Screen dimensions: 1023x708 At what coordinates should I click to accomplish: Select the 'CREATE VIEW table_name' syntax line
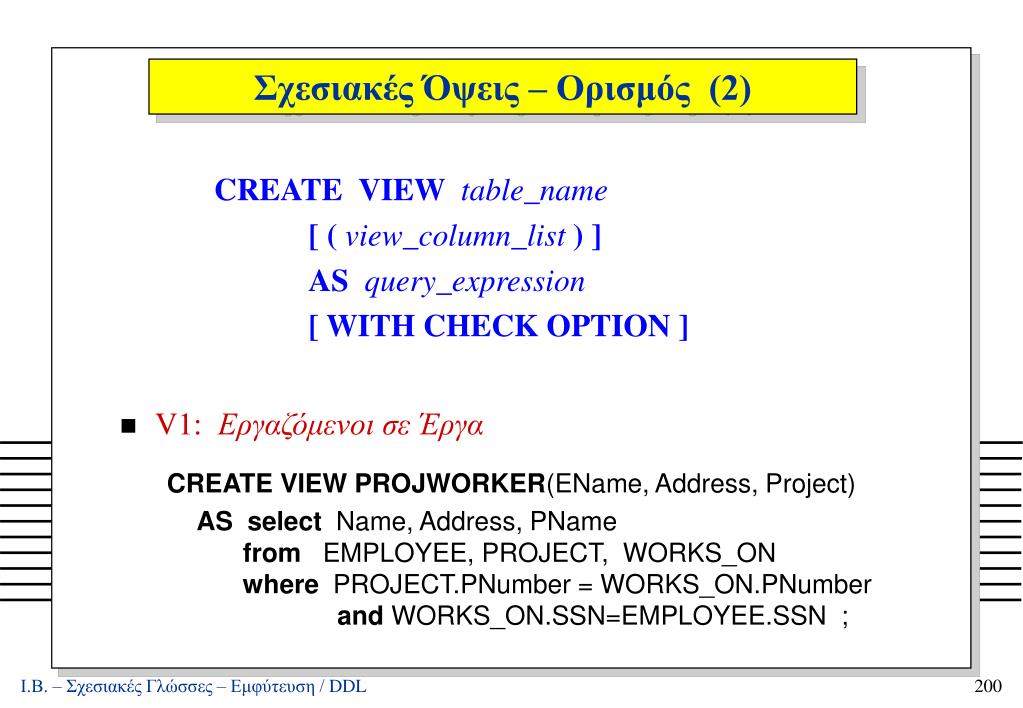(411, 191)
